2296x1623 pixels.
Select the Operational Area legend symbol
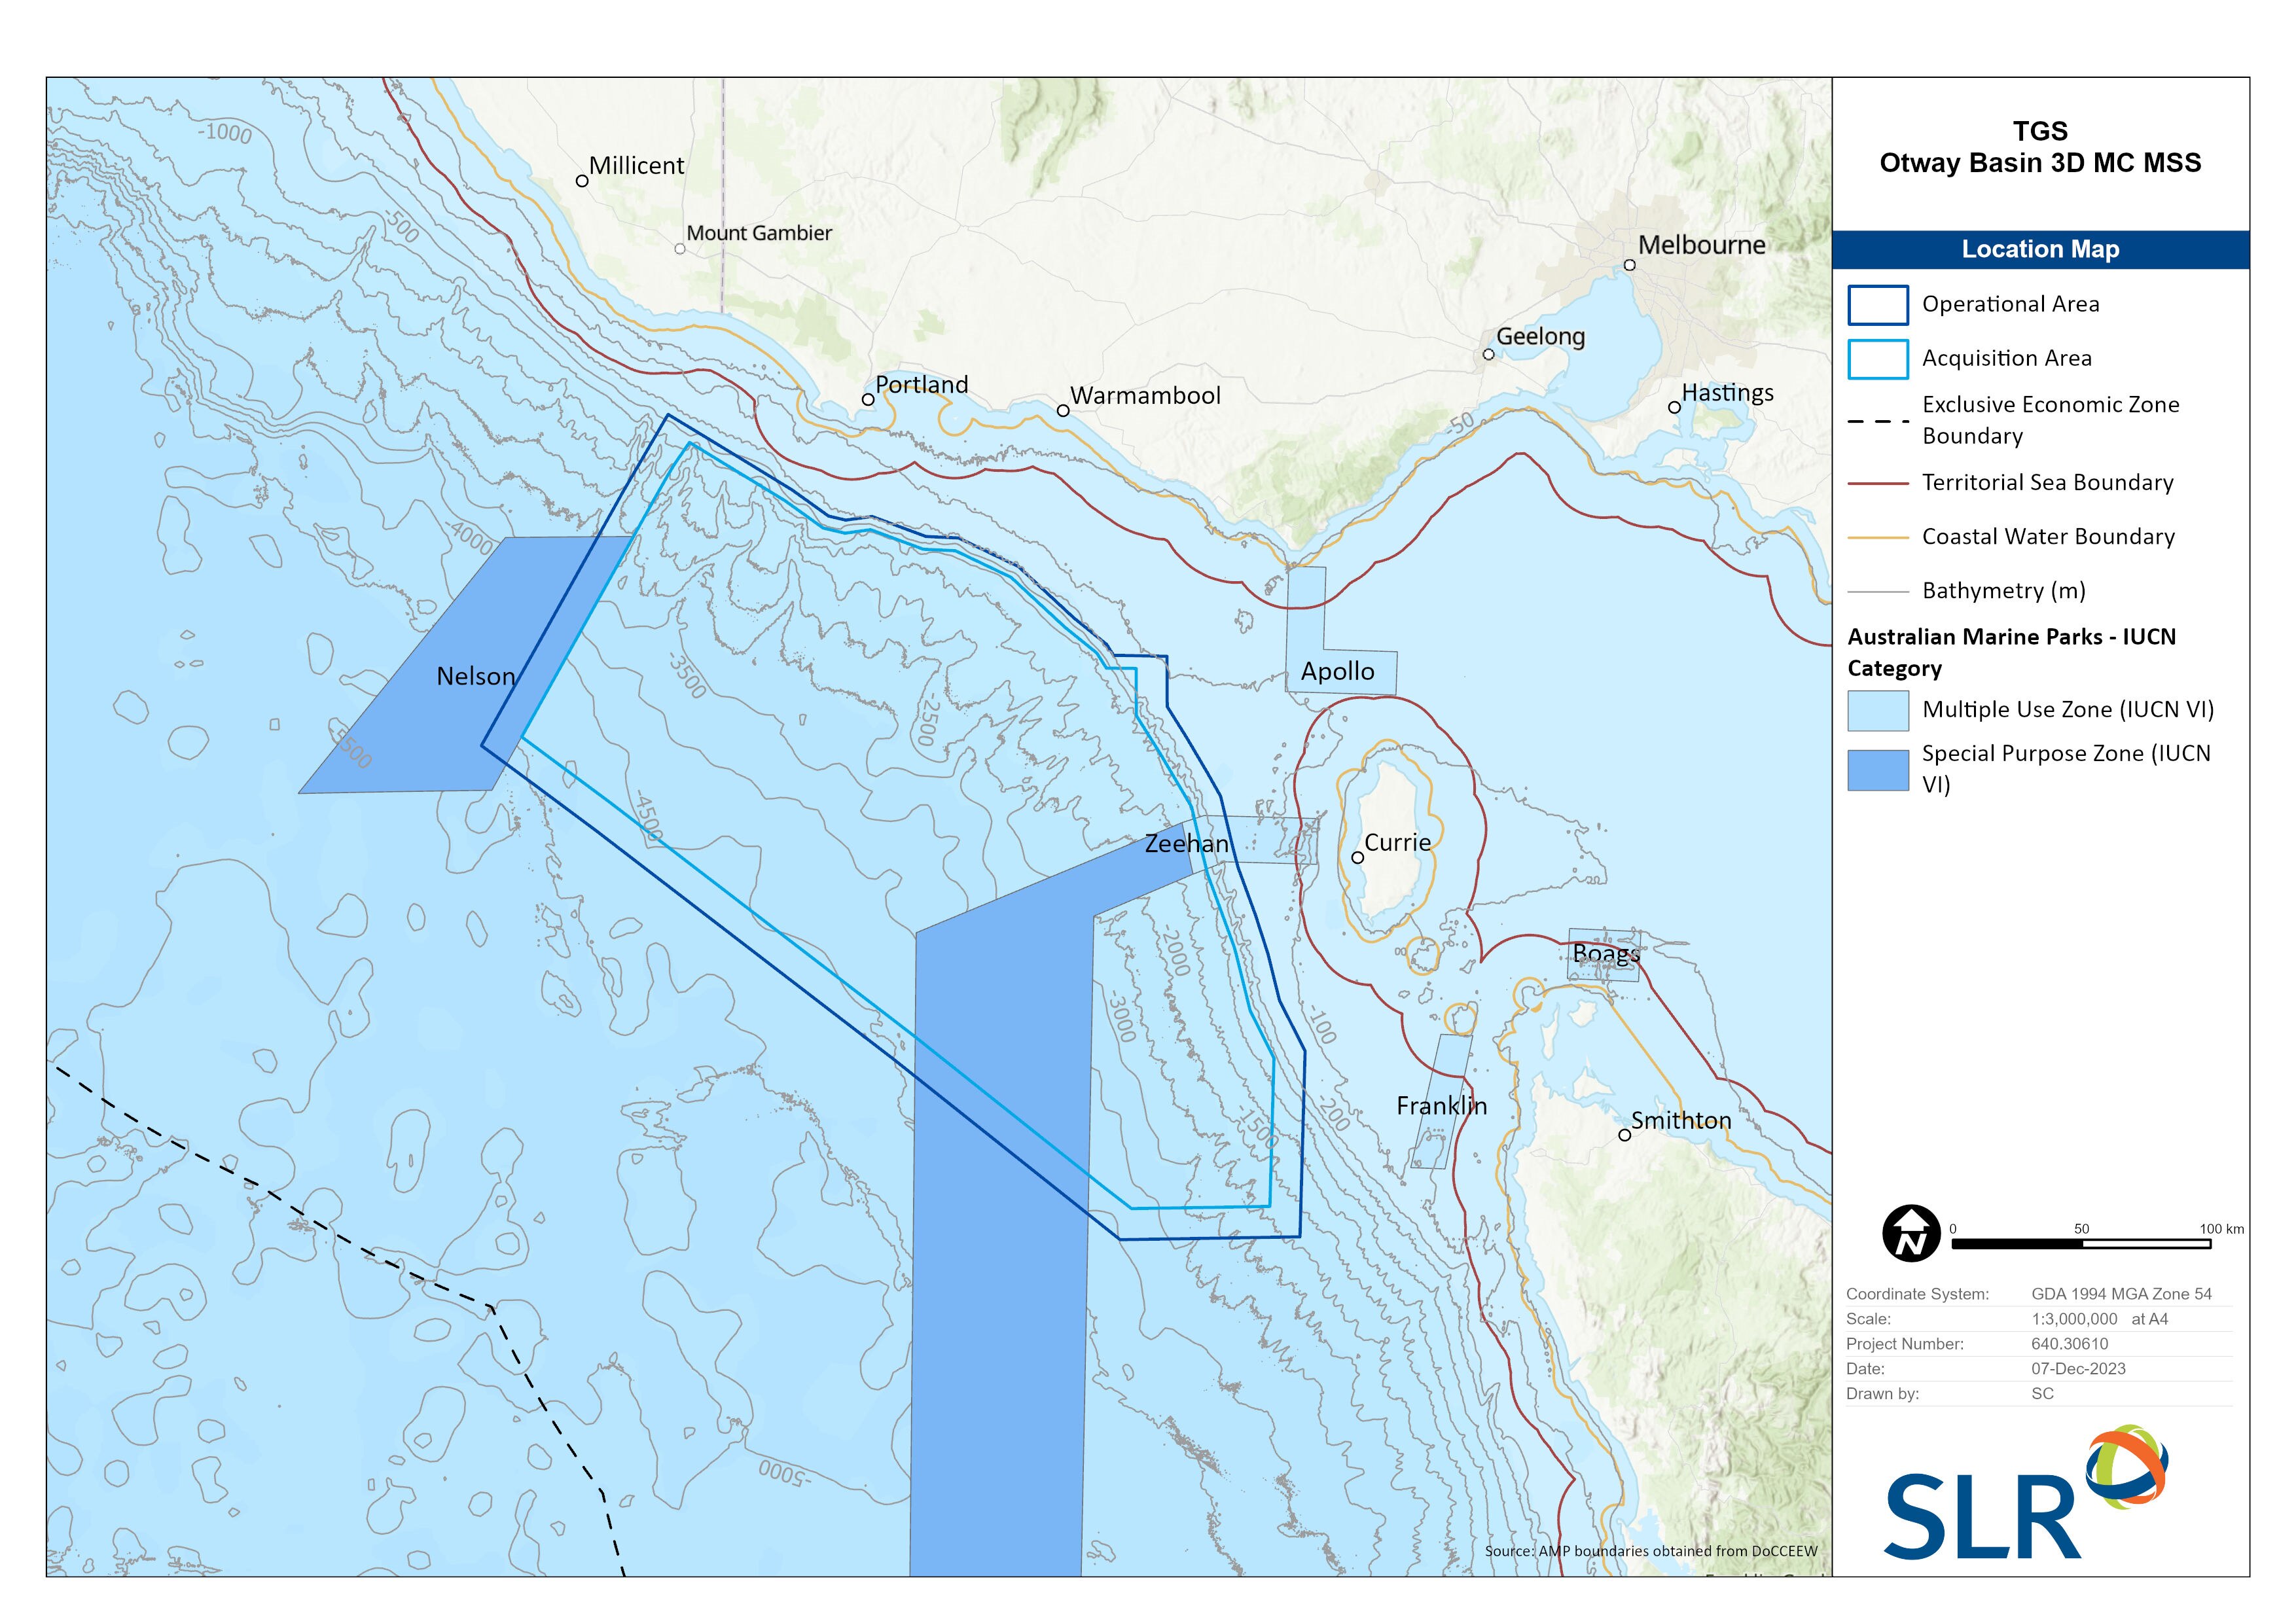point(1880,305)
